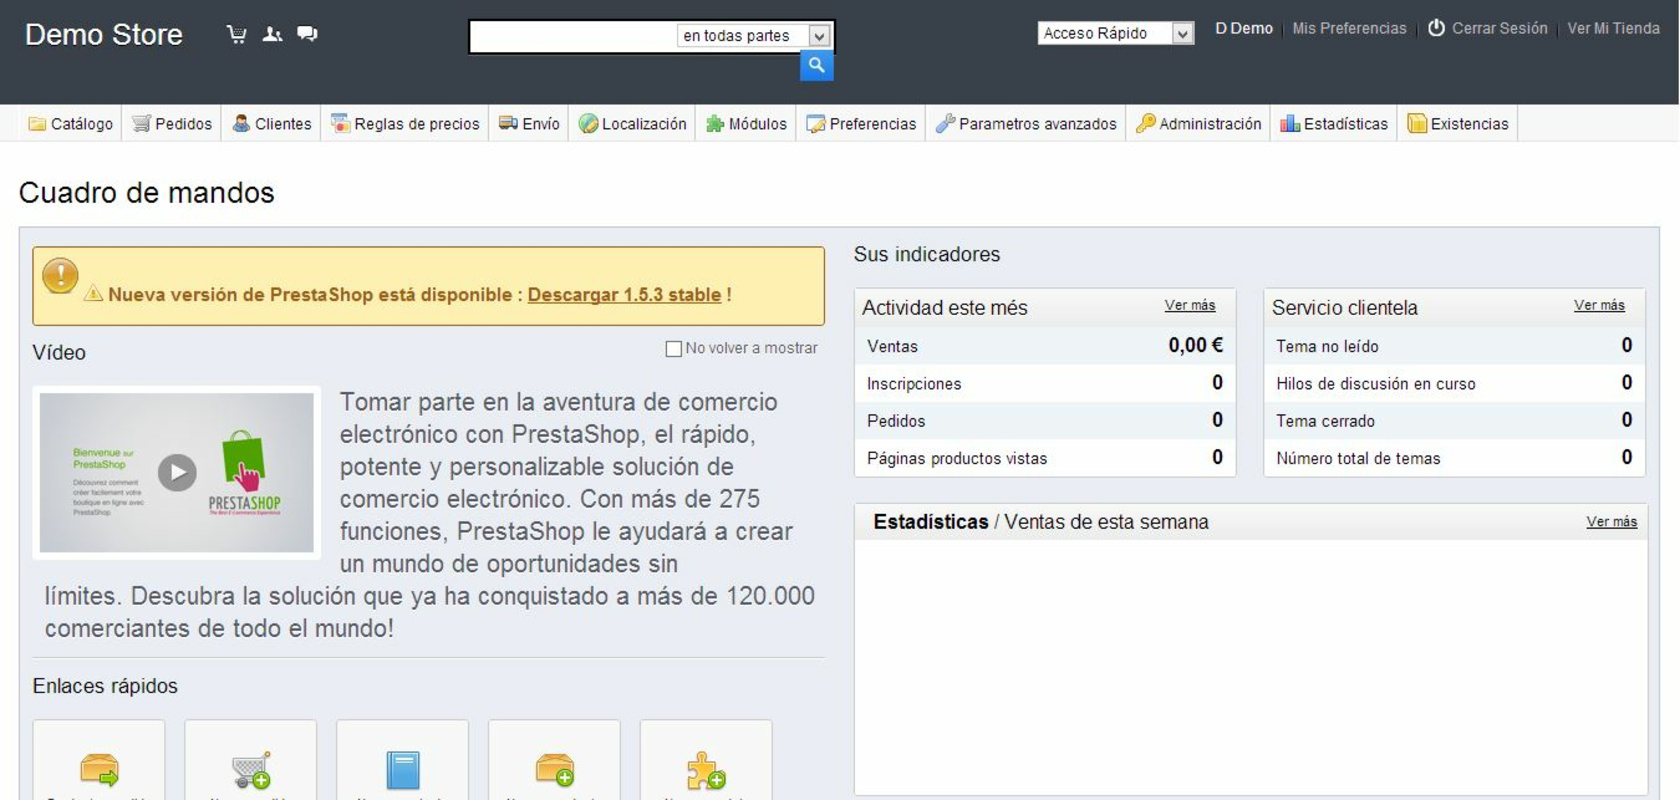Click the globe icon of Localización
This screenshot has width=1680, height=800.
click(x=588, y=124)
